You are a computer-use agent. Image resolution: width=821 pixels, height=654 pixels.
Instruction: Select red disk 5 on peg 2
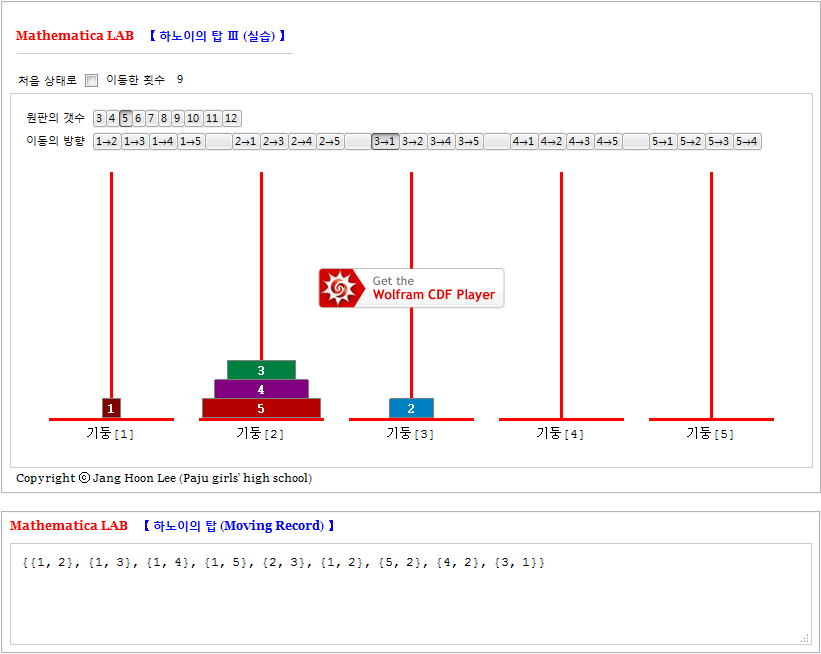261,408
